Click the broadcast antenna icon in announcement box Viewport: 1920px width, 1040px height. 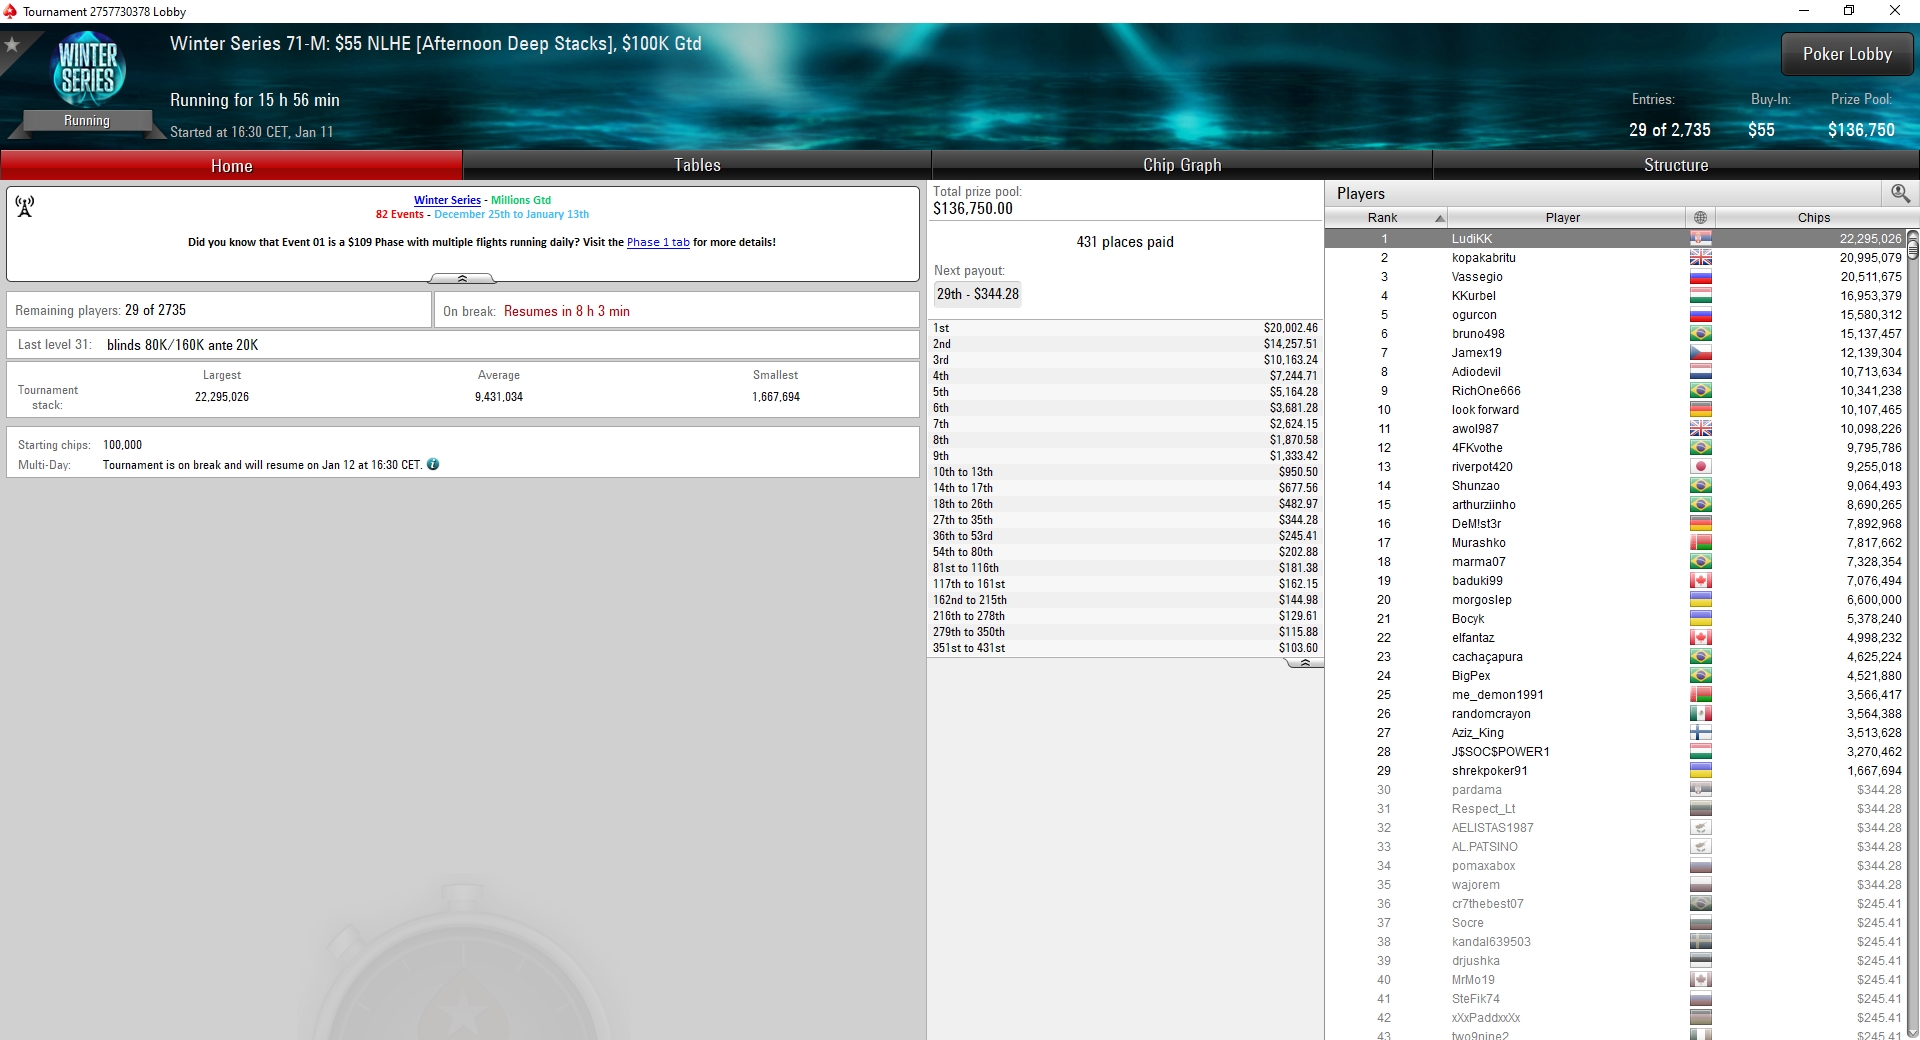point(25,206)
